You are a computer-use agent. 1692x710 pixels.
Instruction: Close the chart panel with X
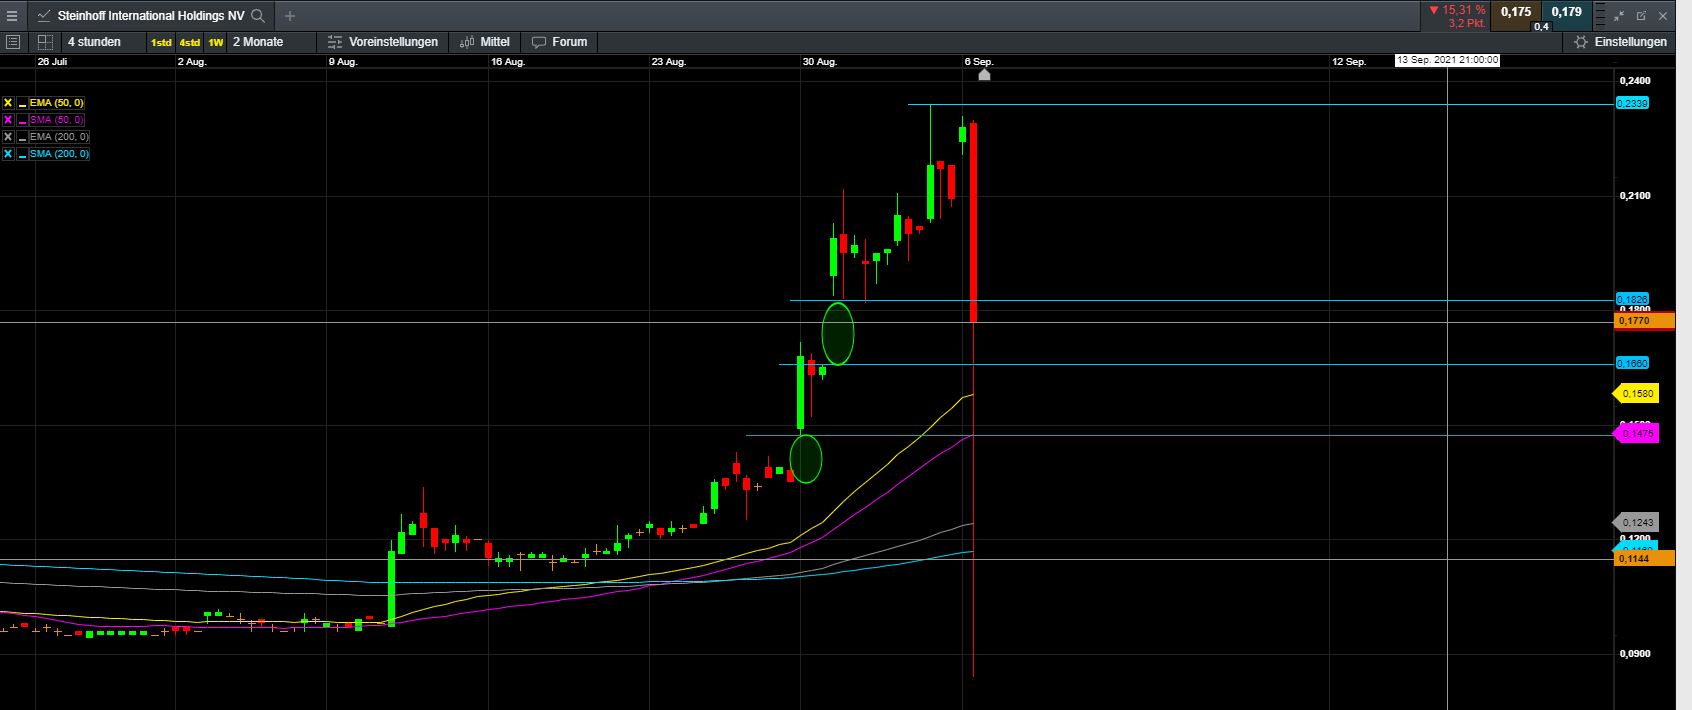click(x=1665, y=16)
